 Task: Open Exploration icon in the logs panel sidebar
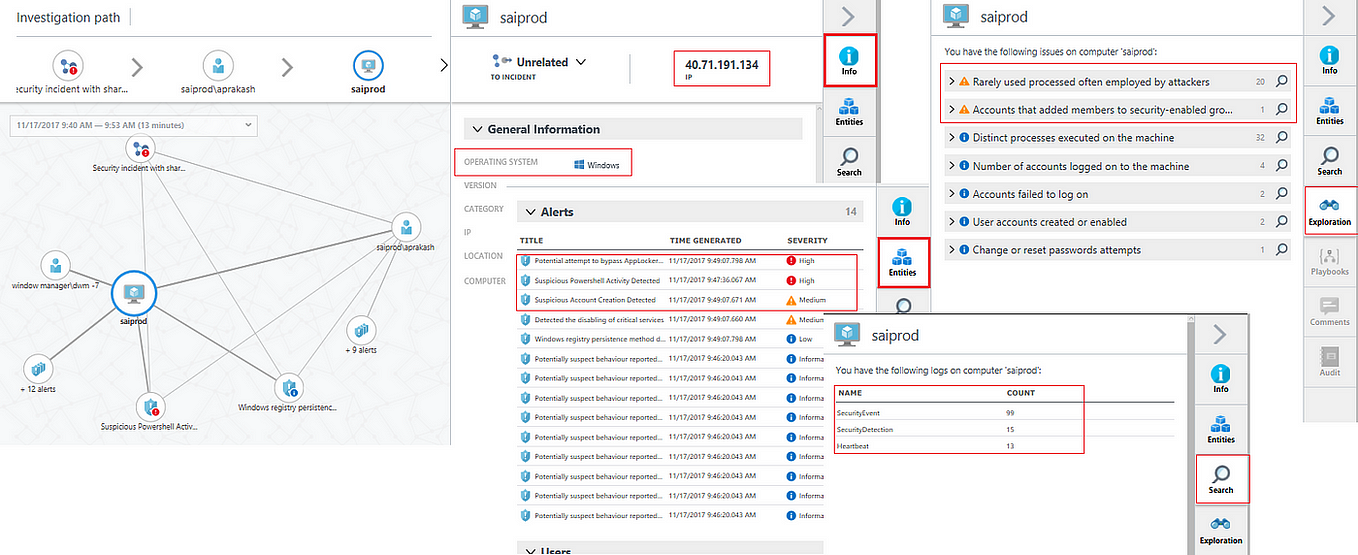tap(1221, 529)
